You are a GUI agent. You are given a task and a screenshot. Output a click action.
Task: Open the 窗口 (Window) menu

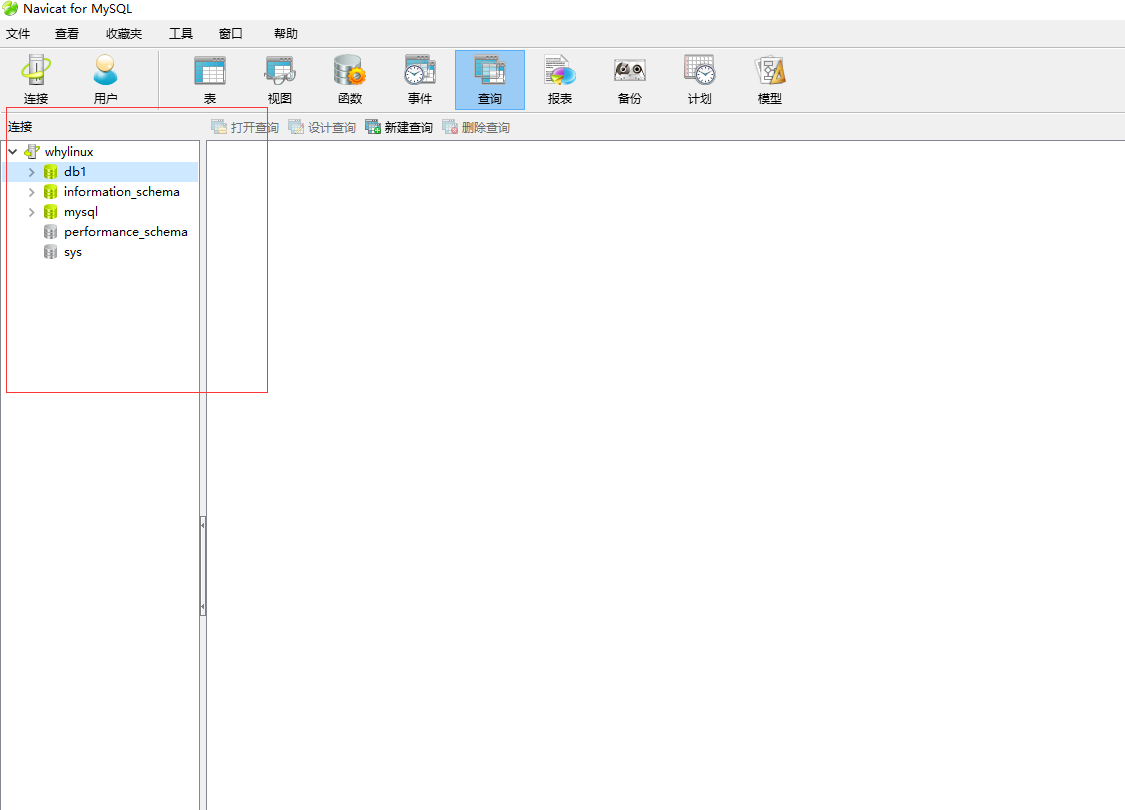point(231,34)
